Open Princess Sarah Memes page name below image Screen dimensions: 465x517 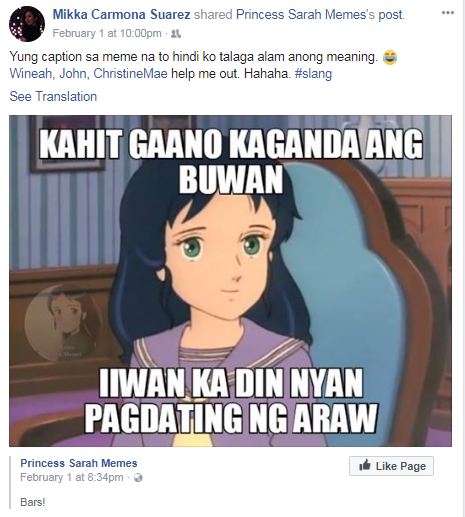[x=79, y=463]
